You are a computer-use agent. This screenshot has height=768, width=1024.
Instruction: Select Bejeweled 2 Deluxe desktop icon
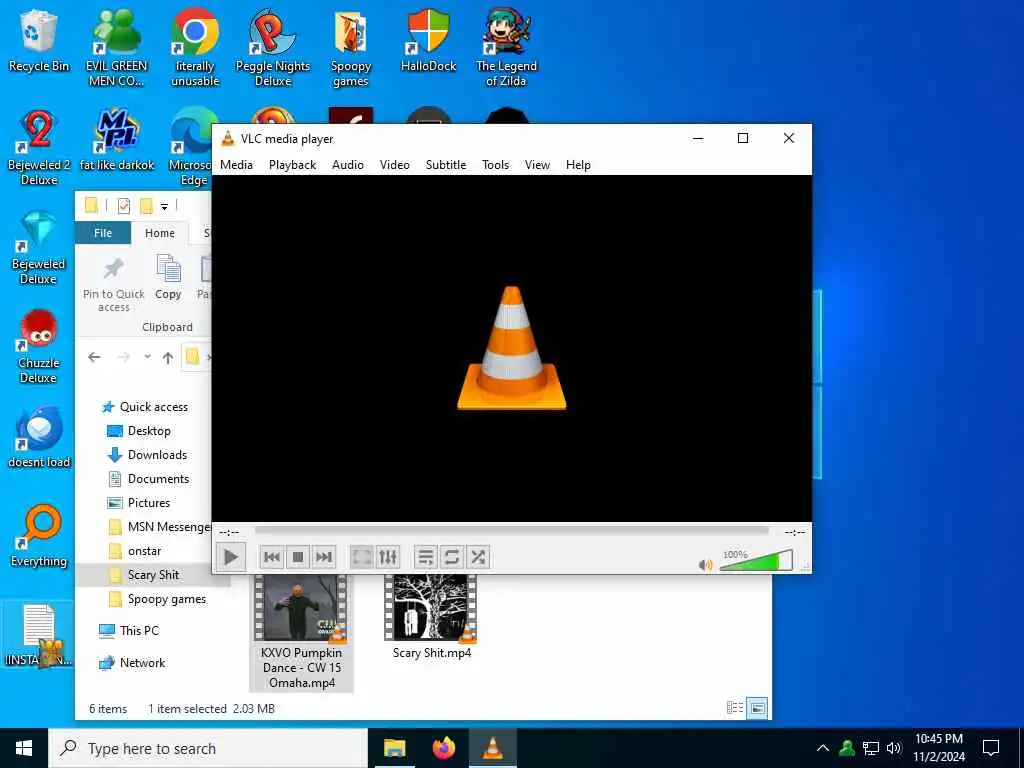click(39, 148)
